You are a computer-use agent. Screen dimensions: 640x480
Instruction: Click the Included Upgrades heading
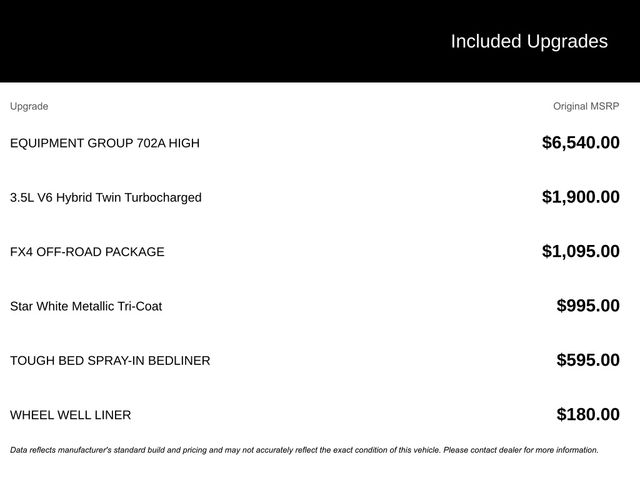528,41
